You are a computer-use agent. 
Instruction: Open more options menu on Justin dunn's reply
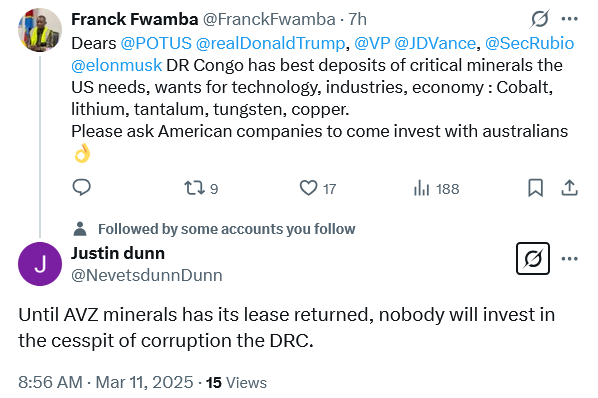[x=570, y=259]
